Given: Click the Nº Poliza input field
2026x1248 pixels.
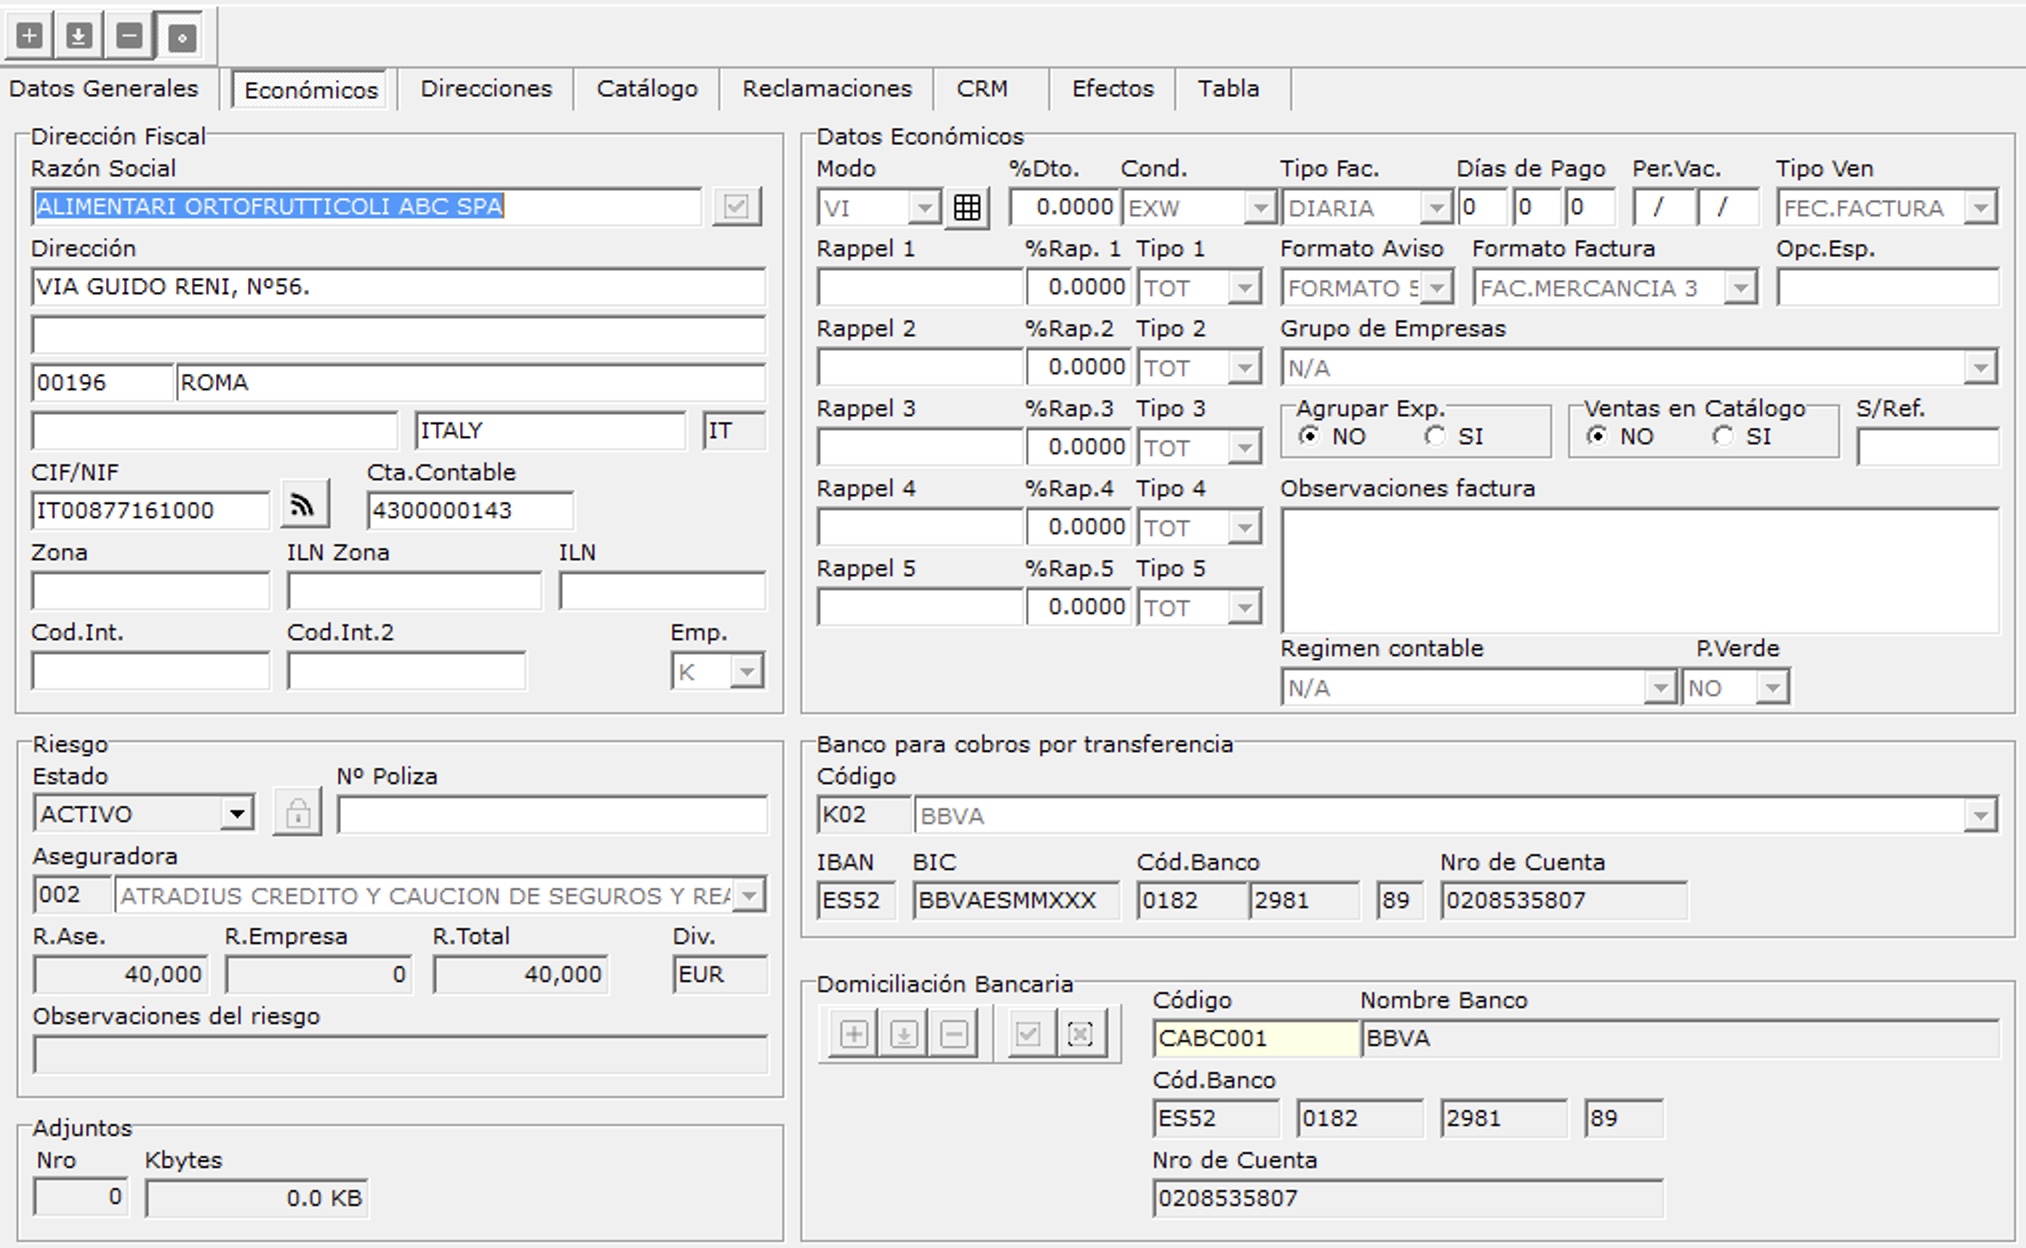Looking at the screenshot, I should point(552,815).
